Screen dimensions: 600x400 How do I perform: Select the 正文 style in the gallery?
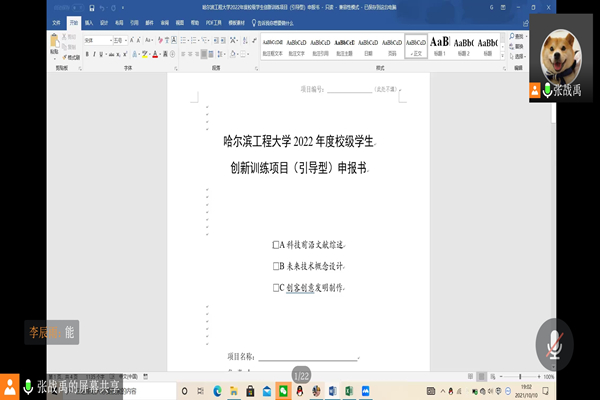(416, 47)
